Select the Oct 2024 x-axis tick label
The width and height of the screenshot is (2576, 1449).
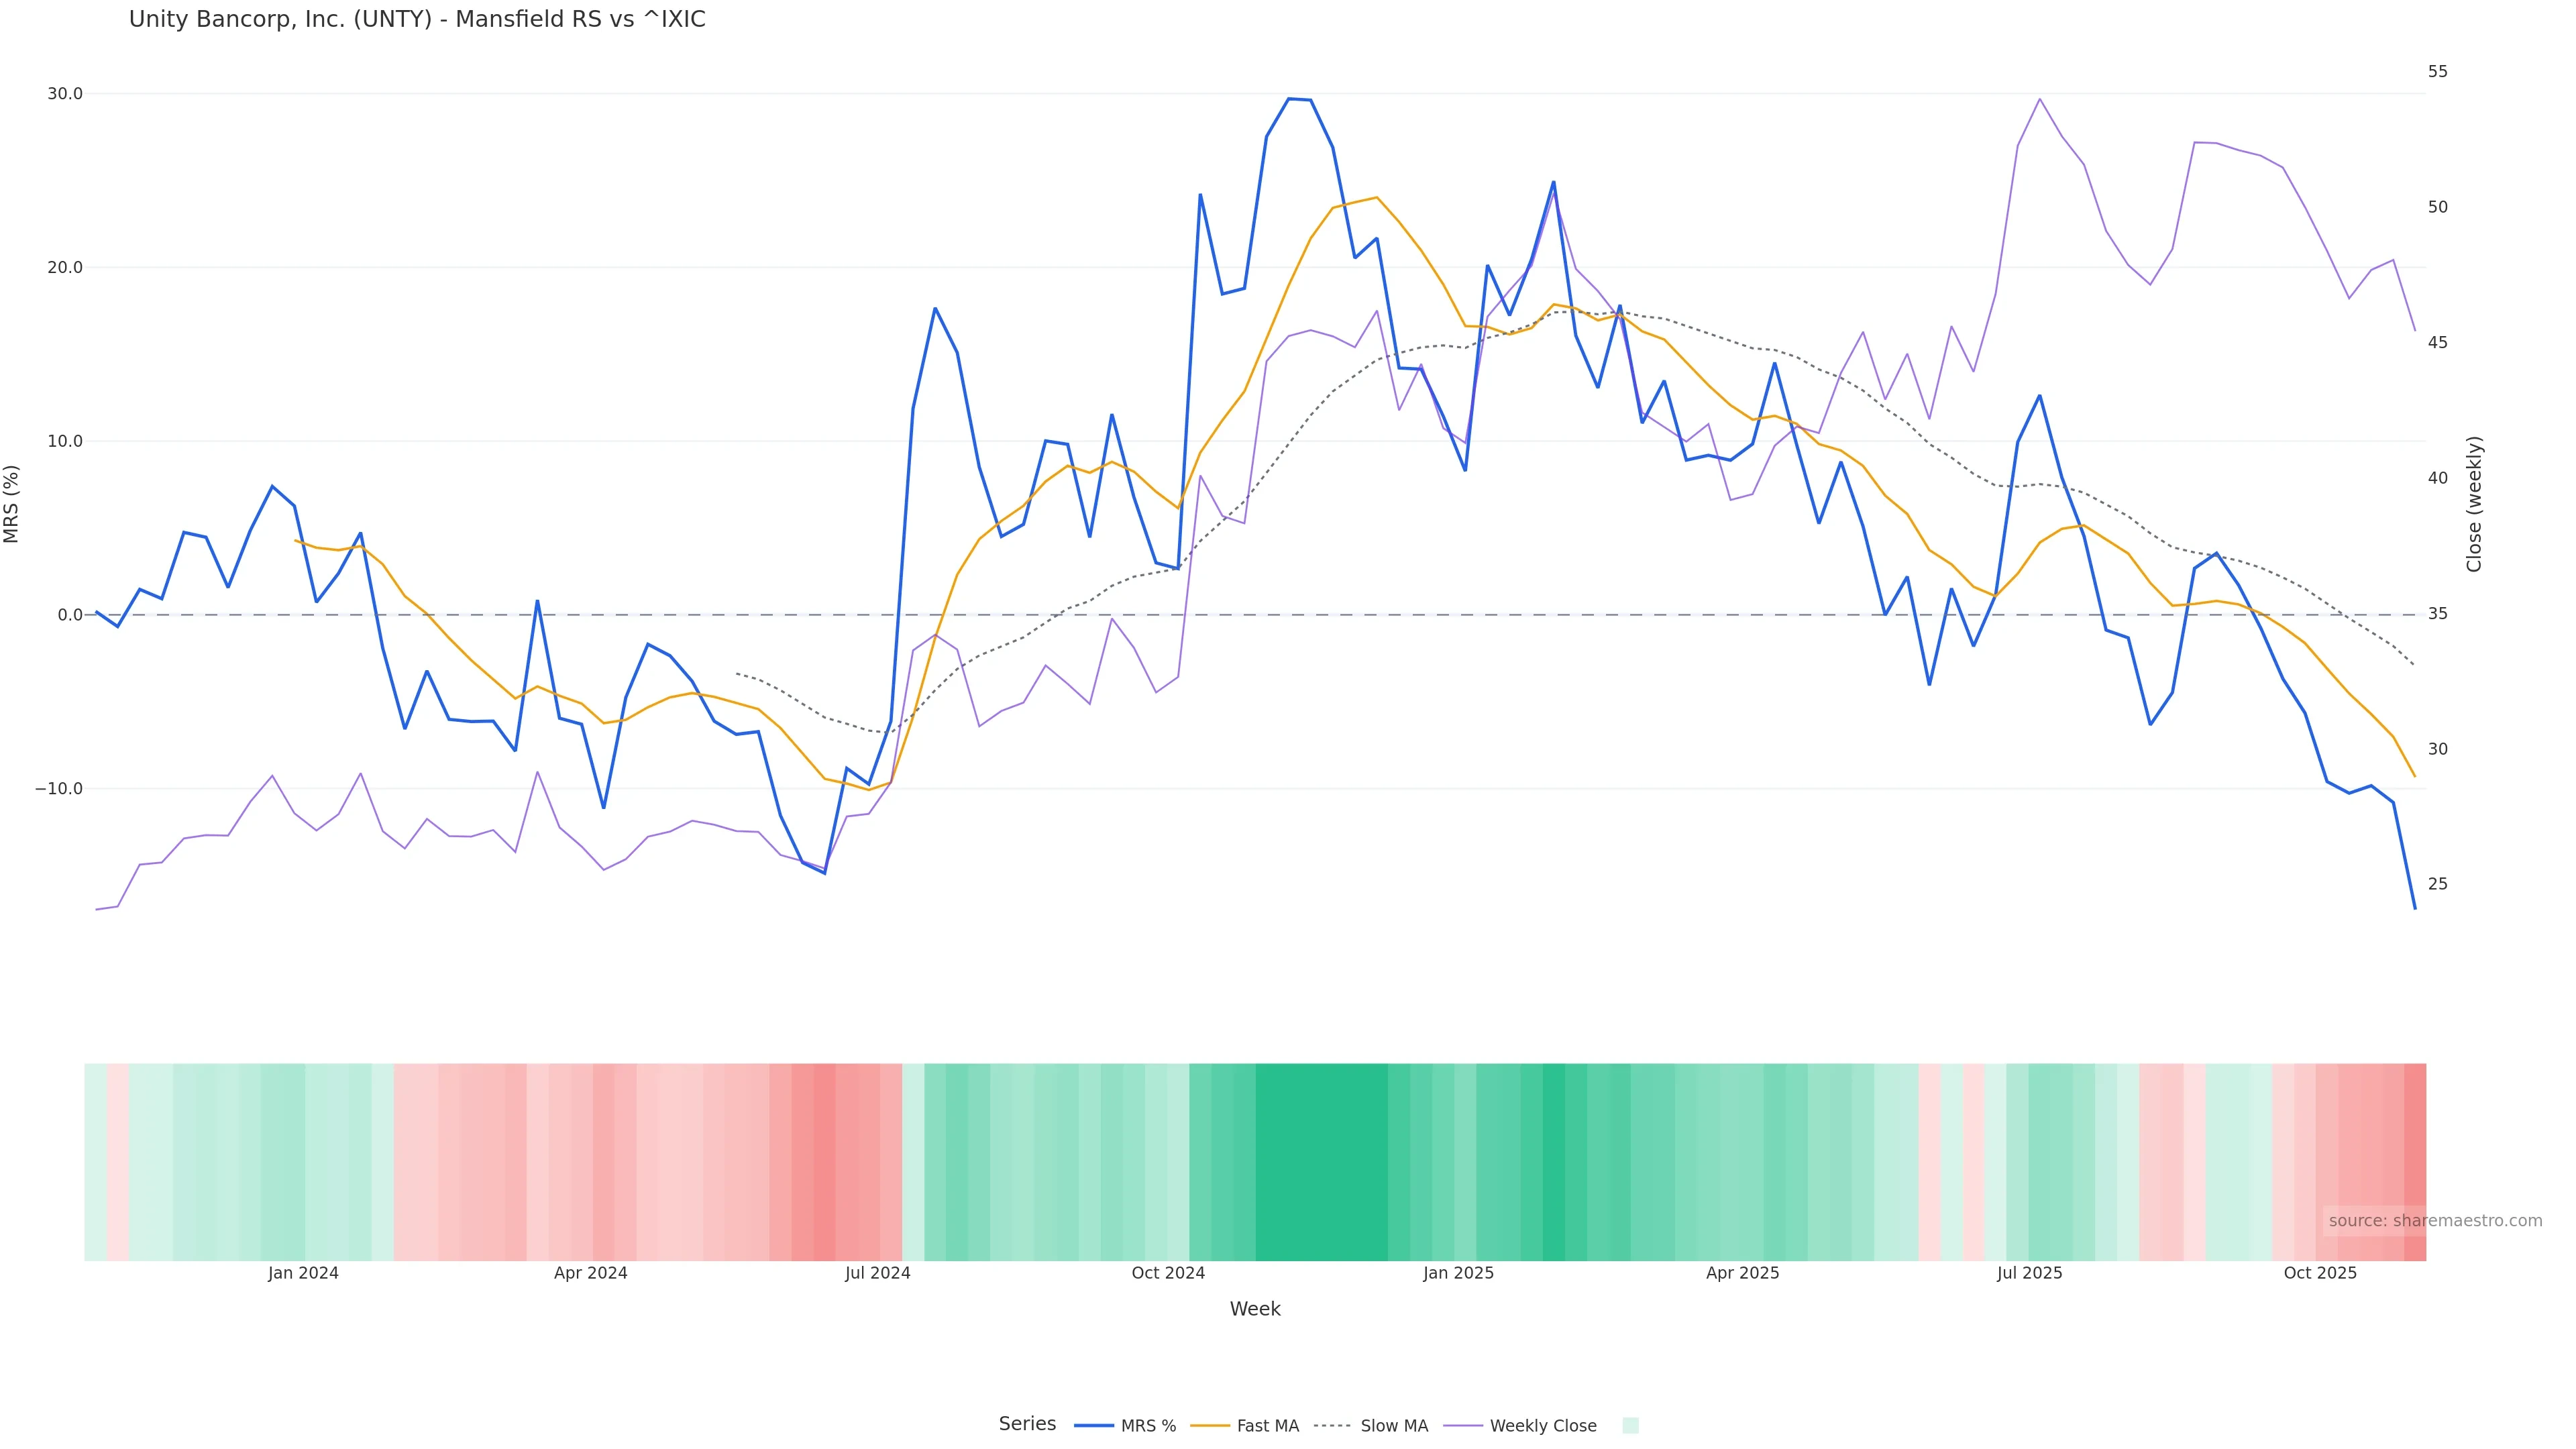1168,1273
